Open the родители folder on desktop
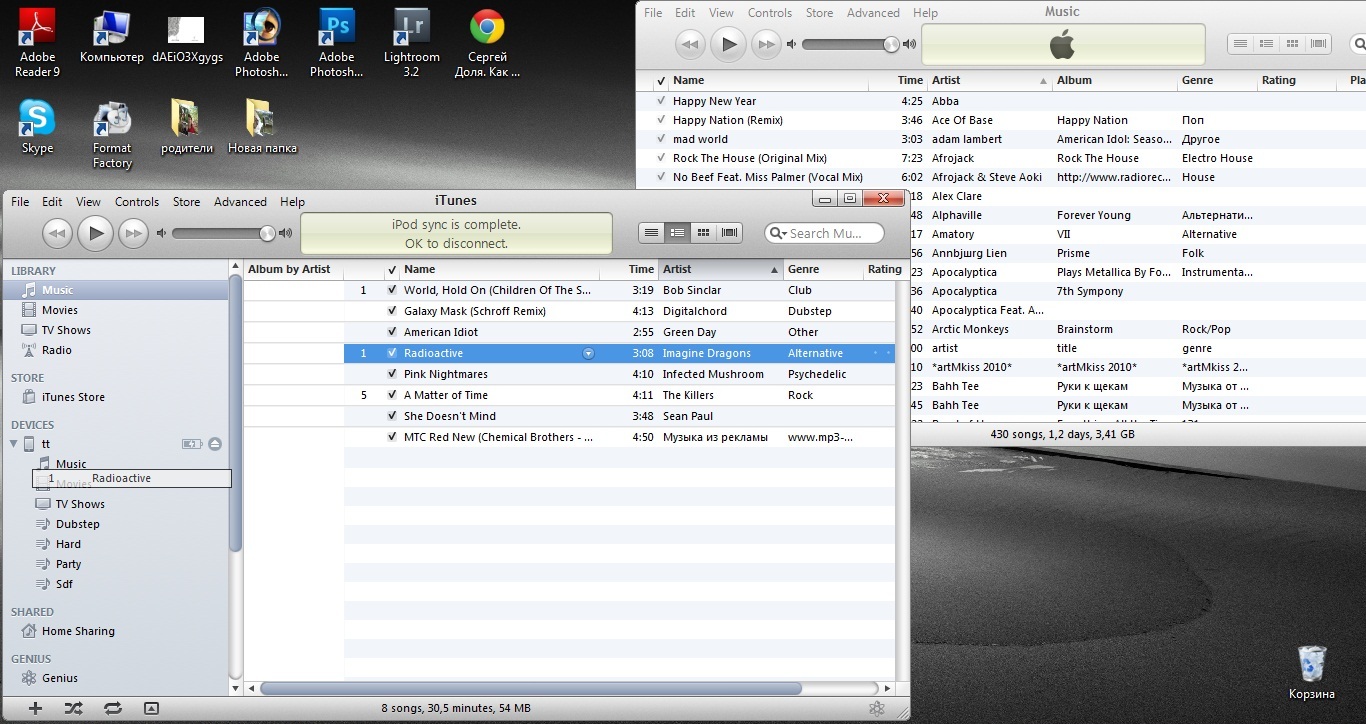The image size is (1366, 724). 186,127
